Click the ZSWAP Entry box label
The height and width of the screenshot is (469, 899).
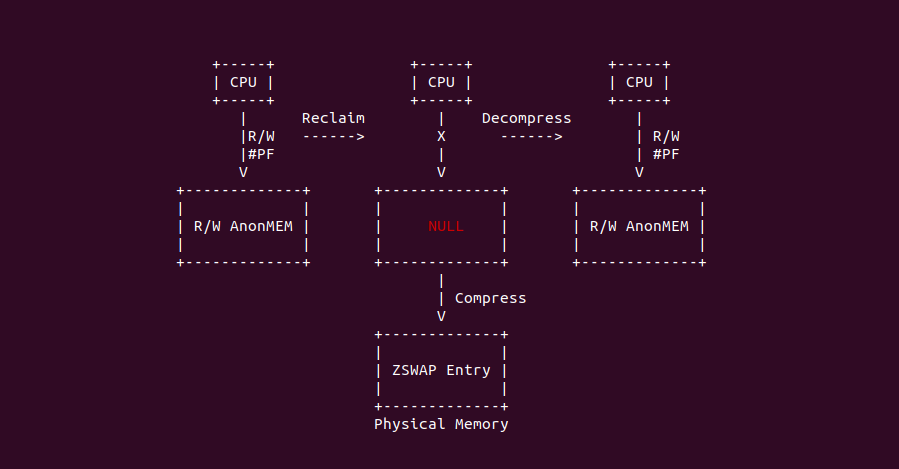[441, 370]
